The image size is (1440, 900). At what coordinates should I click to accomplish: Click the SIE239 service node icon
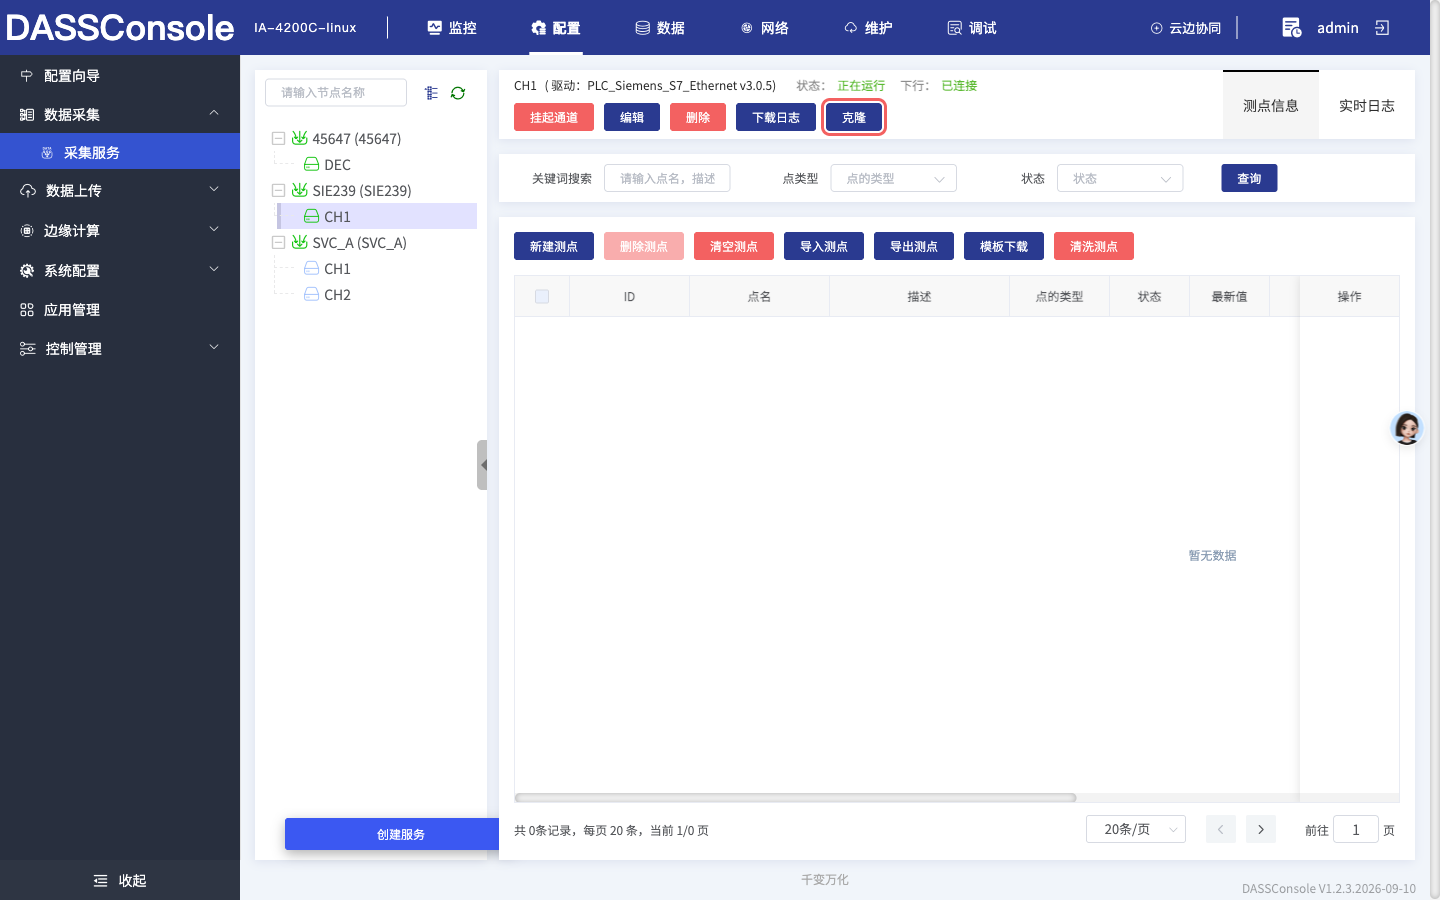click(x=299, y=190)
